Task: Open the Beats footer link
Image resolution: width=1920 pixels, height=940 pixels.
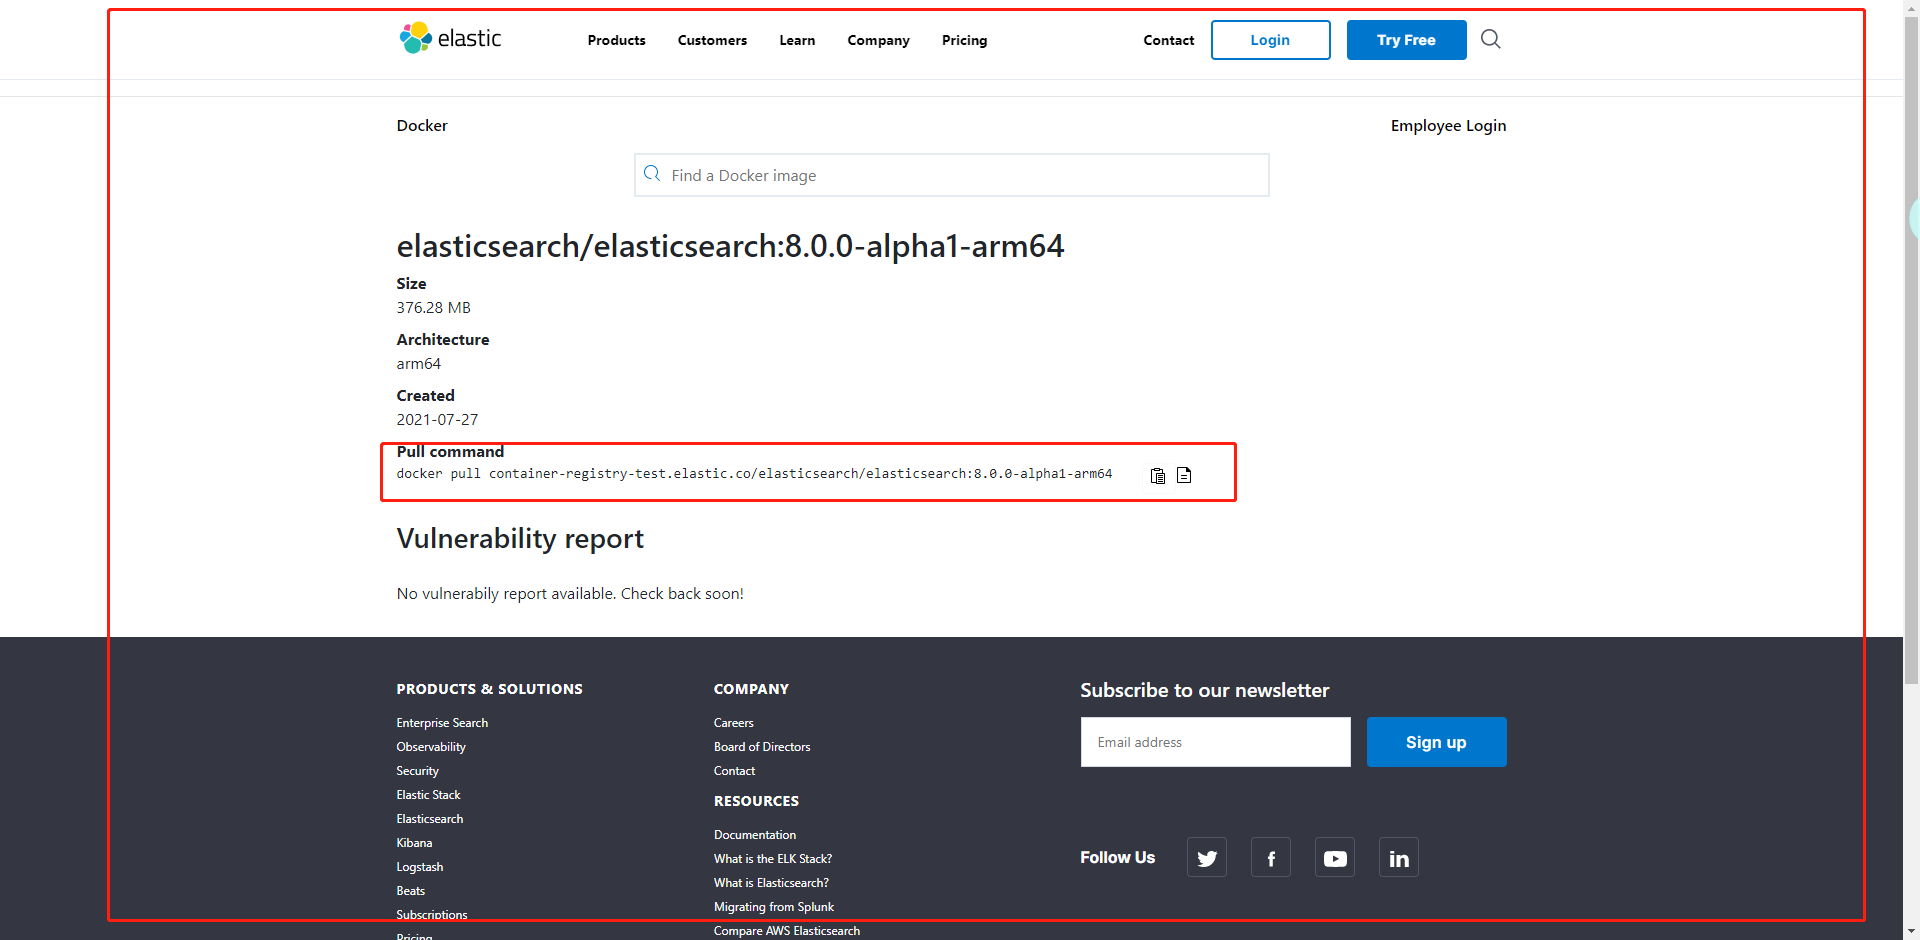Action: (x=410, y=891)
